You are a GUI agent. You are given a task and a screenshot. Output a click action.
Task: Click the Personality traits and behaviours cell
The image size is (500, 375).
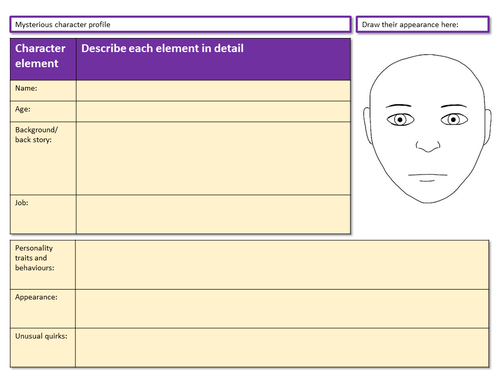coord(282,265)
